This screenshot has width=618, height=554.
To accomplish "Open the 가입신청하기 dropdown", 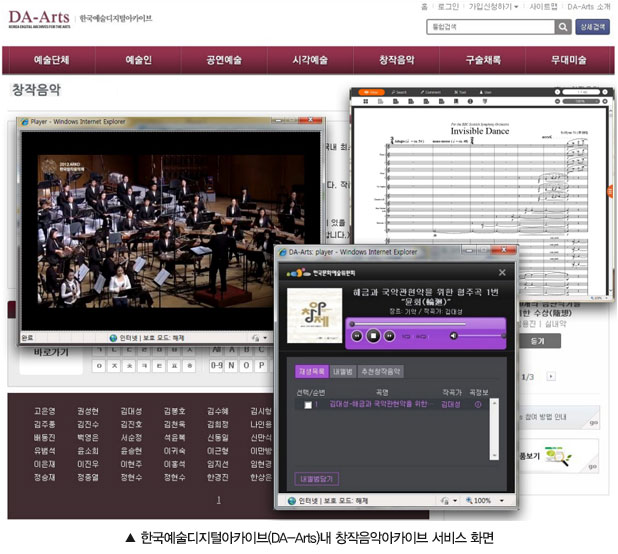I will pyautogui.click(x=493, y=6).
